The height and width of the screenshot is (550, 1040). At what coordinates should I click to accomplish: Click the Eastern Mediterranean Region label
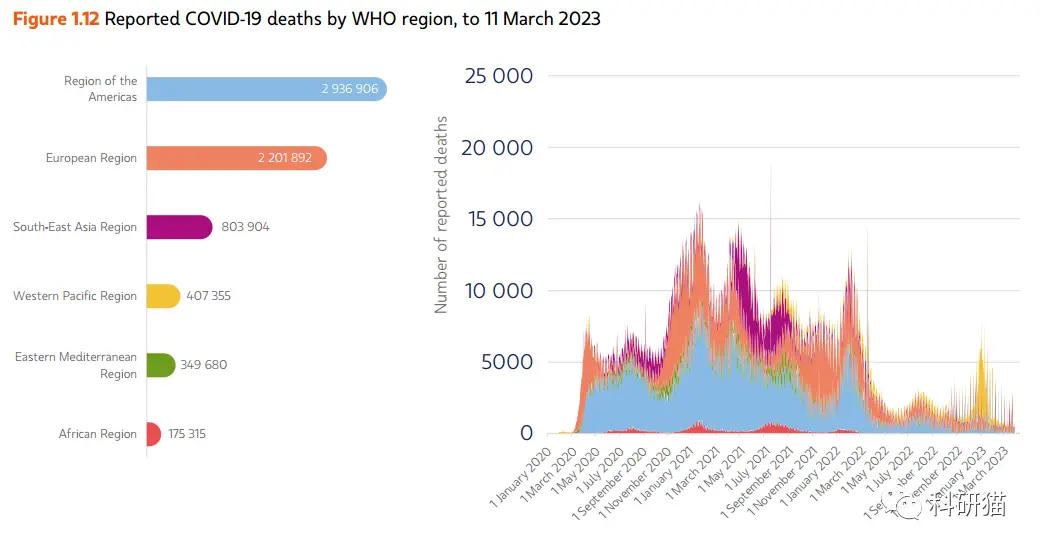76,366
